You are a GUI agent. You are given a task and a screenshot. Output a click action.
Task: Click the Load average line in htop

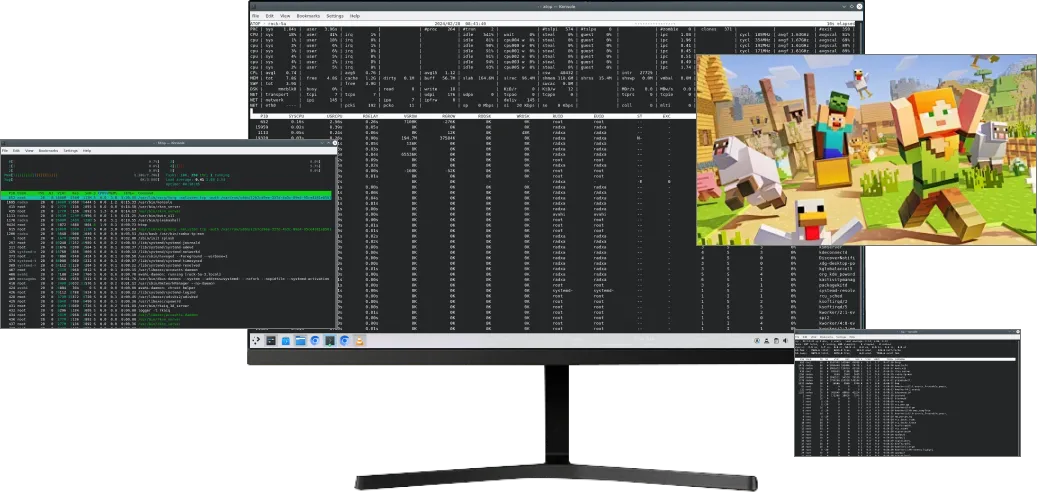click(x=197, y=180)
